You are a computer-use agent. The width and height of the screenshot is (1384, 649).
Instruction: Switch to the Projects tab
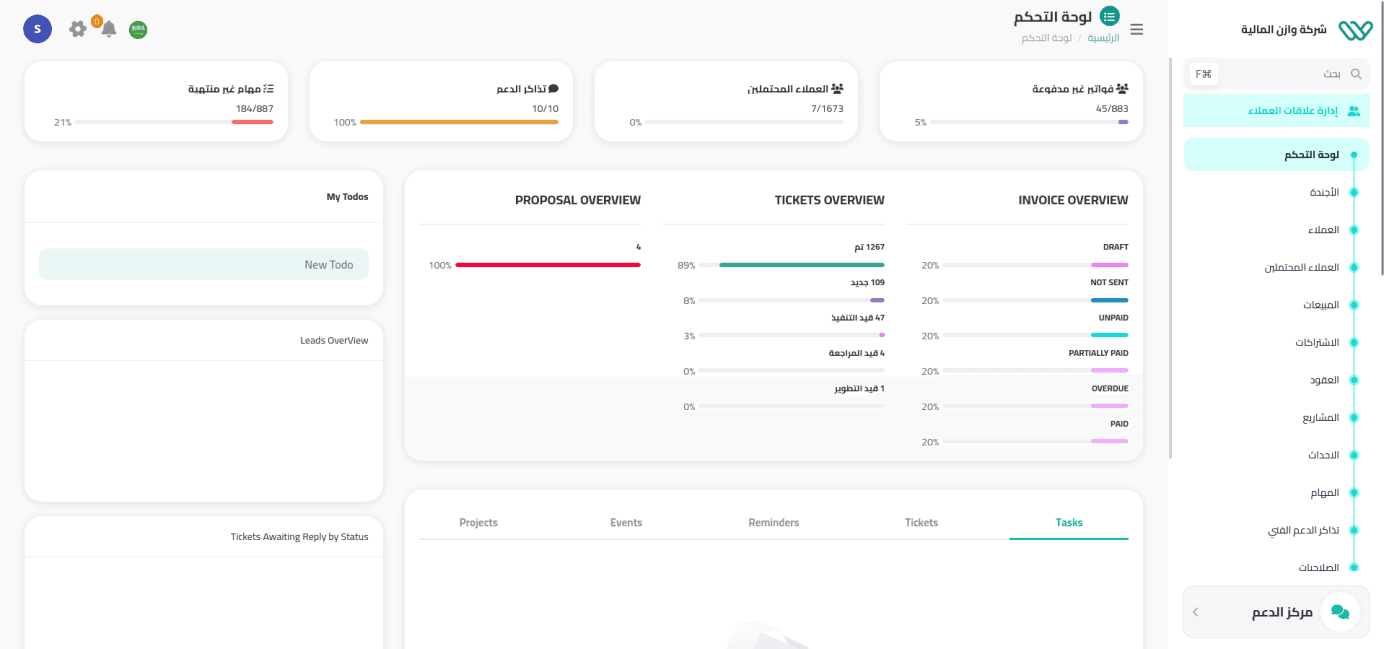[x=478, y=522]
